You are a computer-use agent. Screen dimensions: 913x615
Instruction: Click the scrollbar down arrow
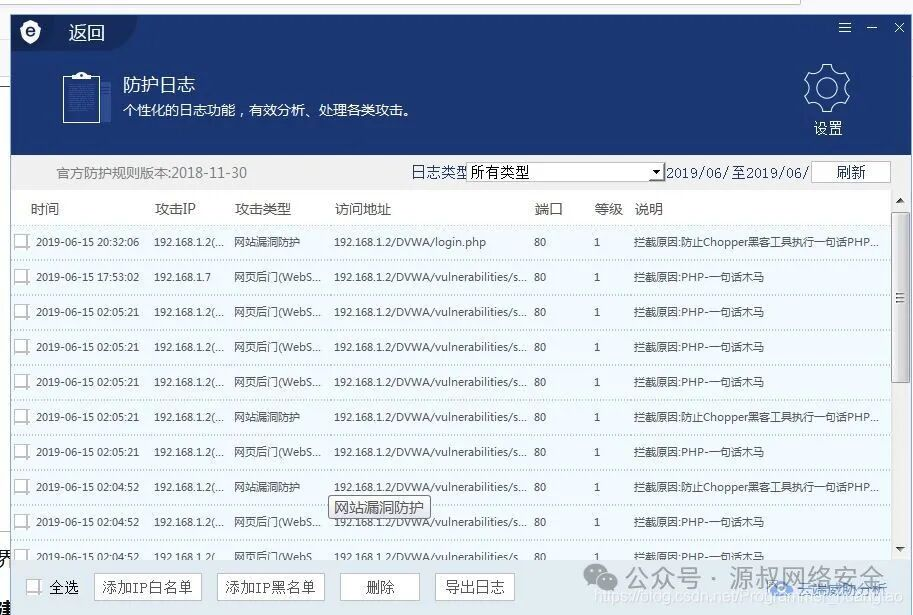pos(900,549)
